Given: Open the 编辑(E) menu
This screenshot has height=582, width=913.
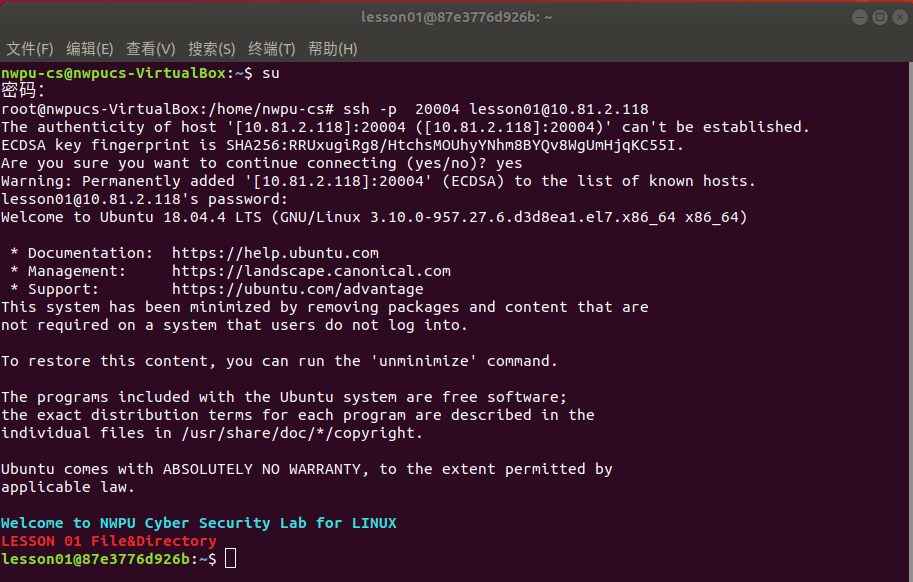Looking at the screenshot, I should [x=90, y=49].
